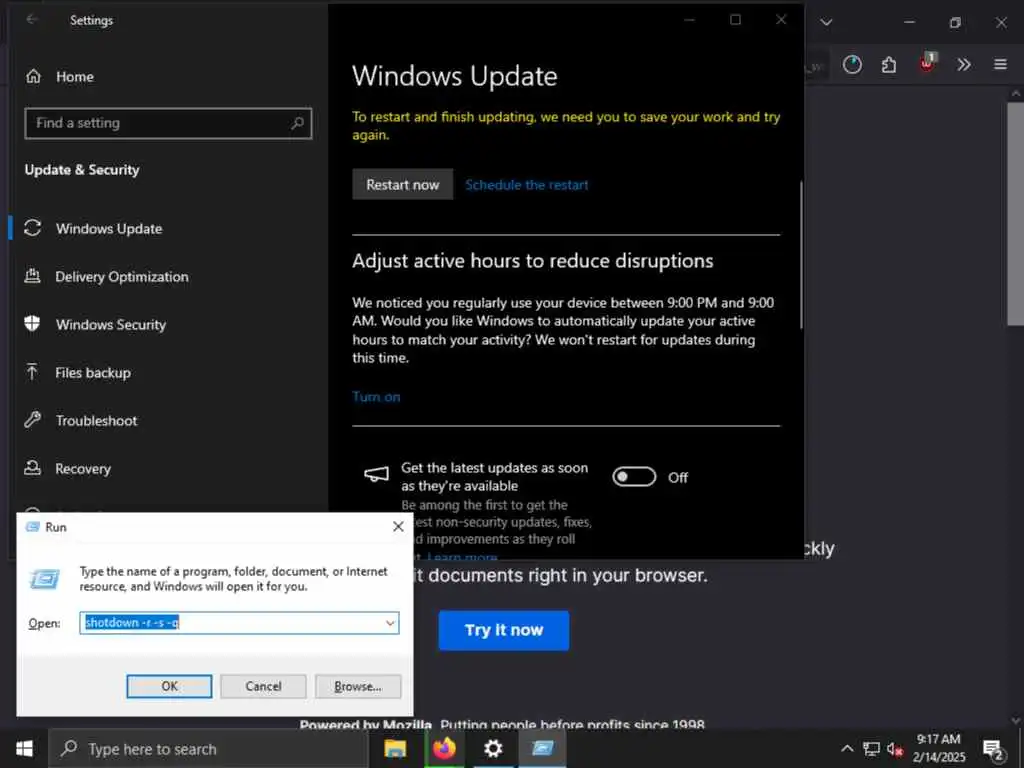1024x768 pixels.
Task: Click Schedule the restart link
Action: (526, 185)
